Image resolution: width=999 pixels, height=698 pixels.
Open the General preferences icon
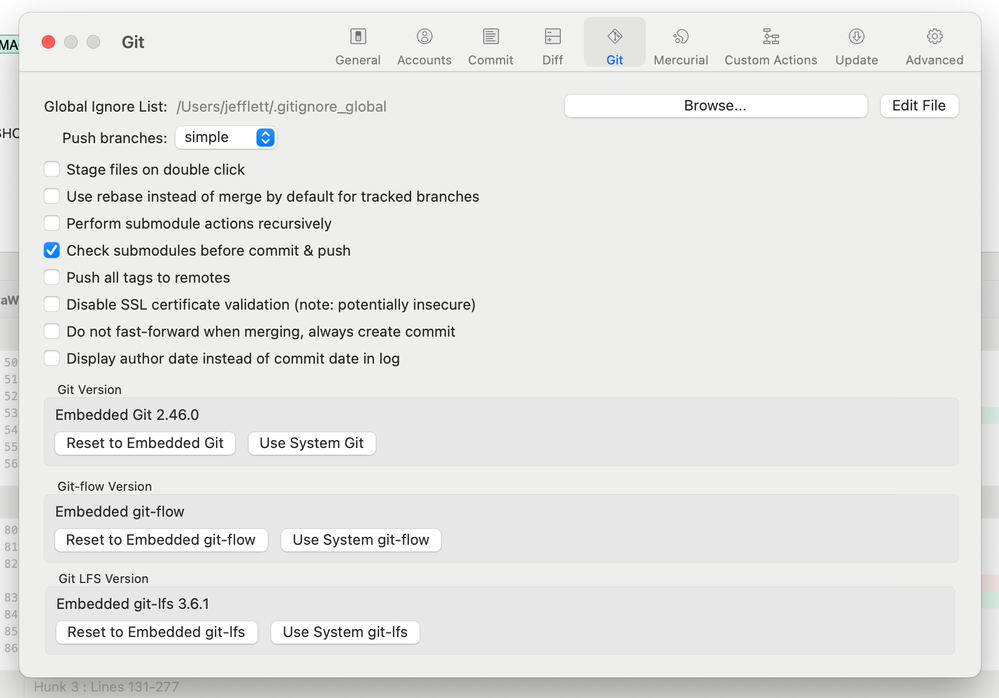358,37
